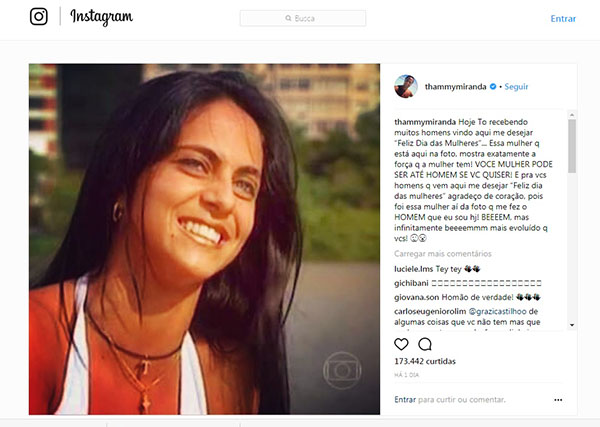The height and width of the screenshot is (427, 600).
Task: Click the comment speech bubble icon
Action: (x=425, y=344)
